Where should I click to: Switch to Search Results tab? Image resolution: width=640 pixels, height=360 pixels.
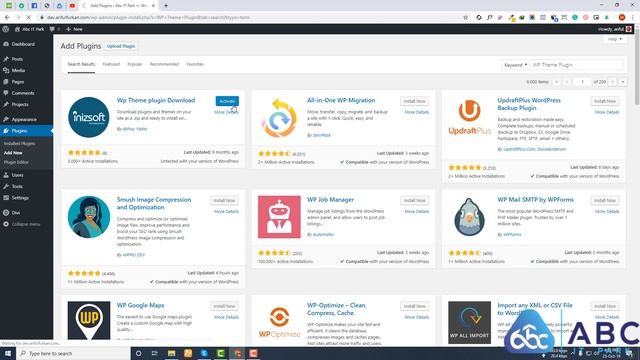(x=81, y=64)
